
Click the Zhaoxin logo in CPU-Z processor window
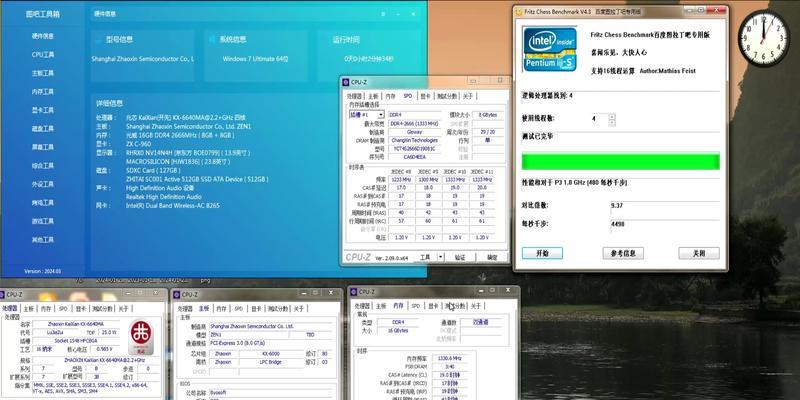click(141, 338)
